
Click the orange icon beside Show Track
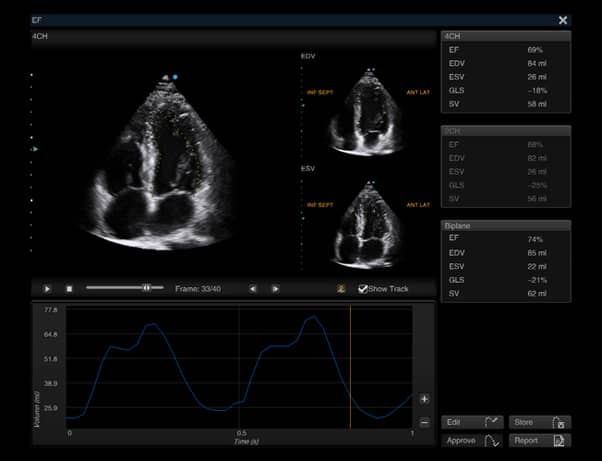click(341, 289)
